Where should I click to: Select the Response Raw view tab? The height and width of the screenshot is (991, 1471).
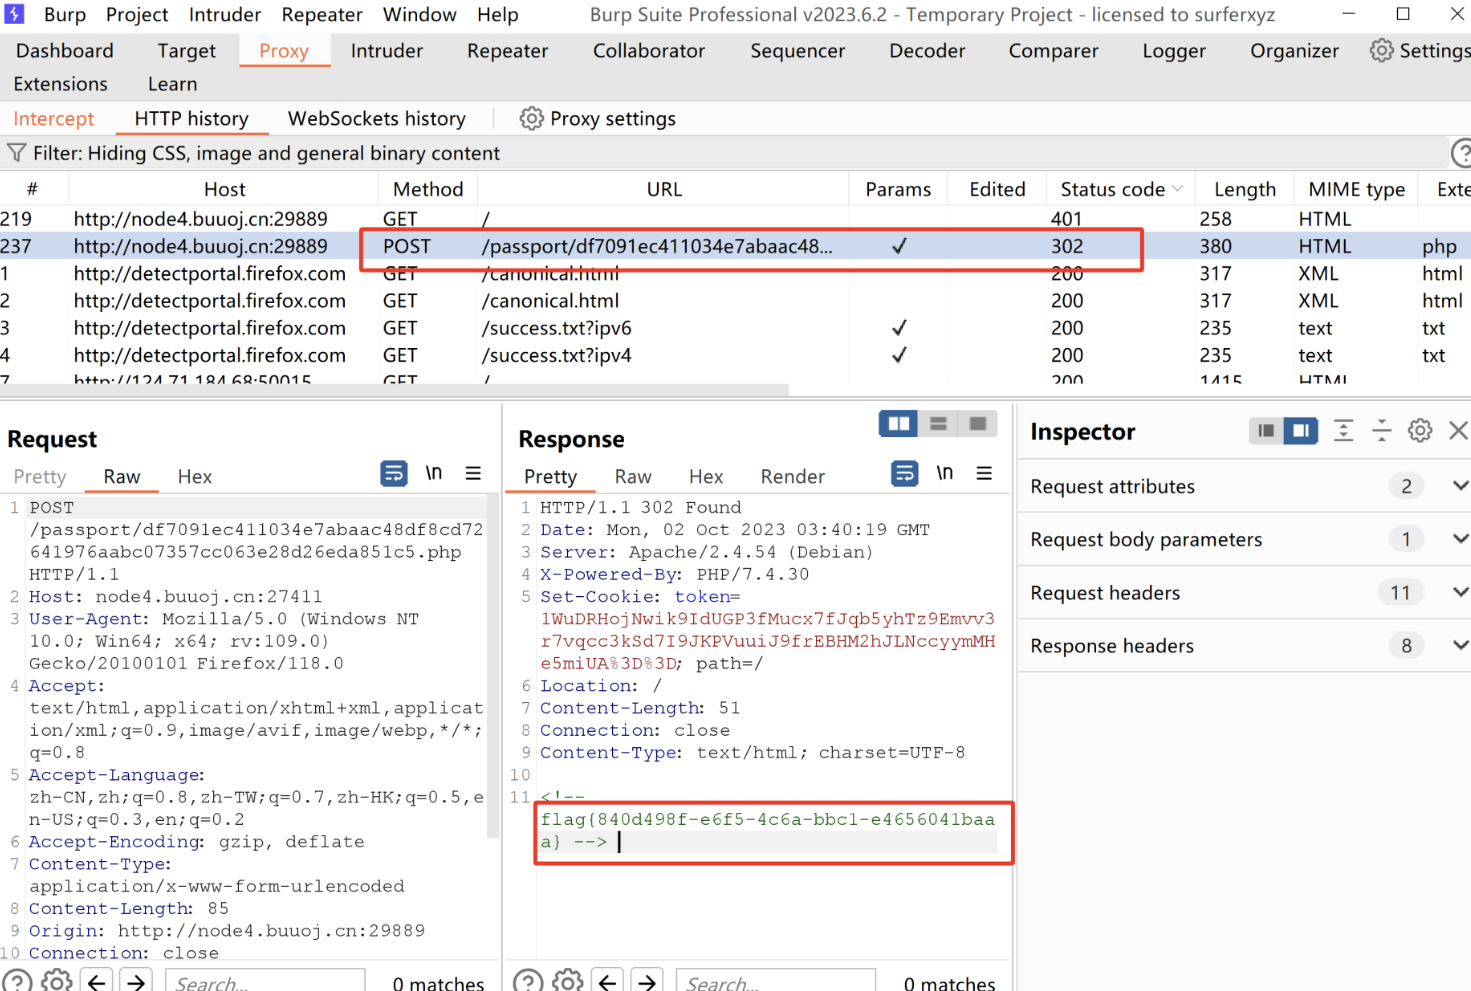(x=633, y=476)
